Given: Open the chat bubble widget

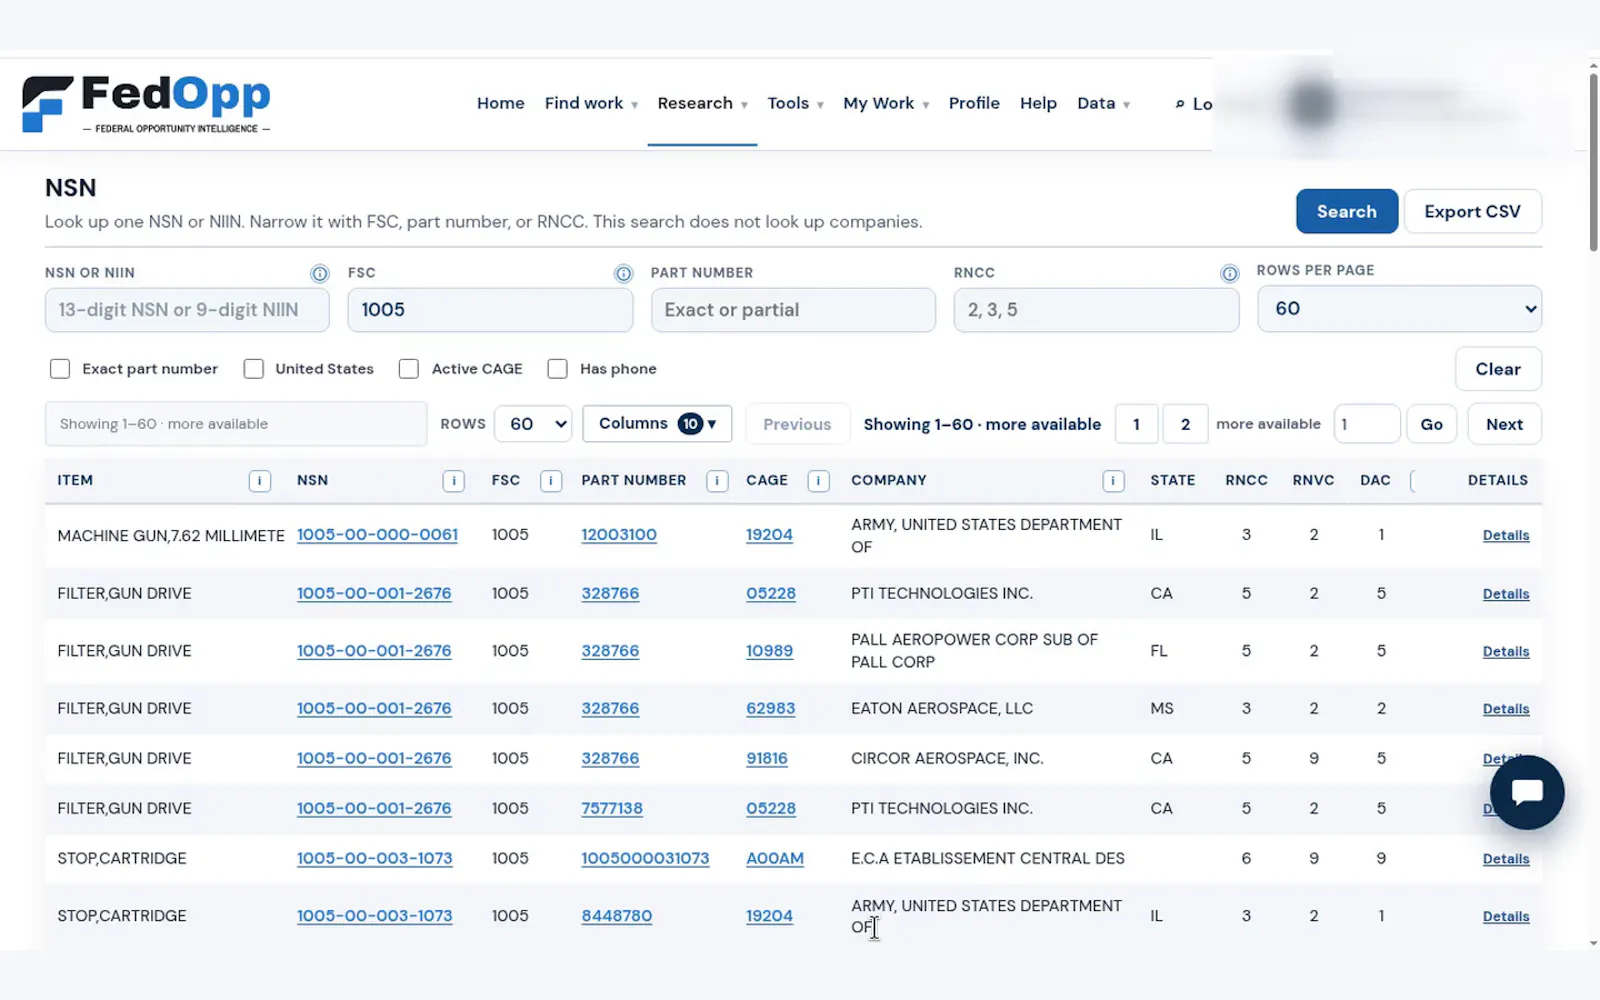Looking at the screenshot, I should pos(1526,792).
